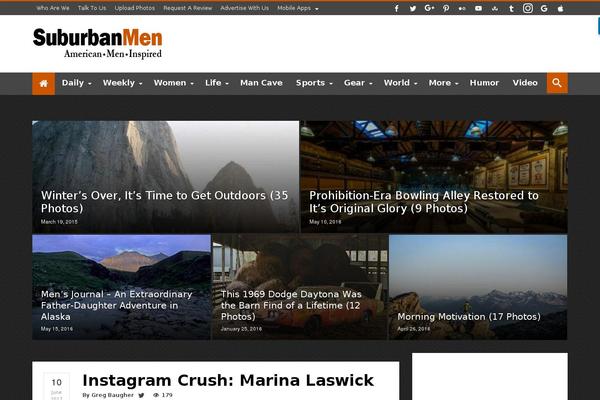Image resolution: width=600 pixels, height=400 pixels.
Task: Open the Who Are We link
Action: tap(53, 8)
